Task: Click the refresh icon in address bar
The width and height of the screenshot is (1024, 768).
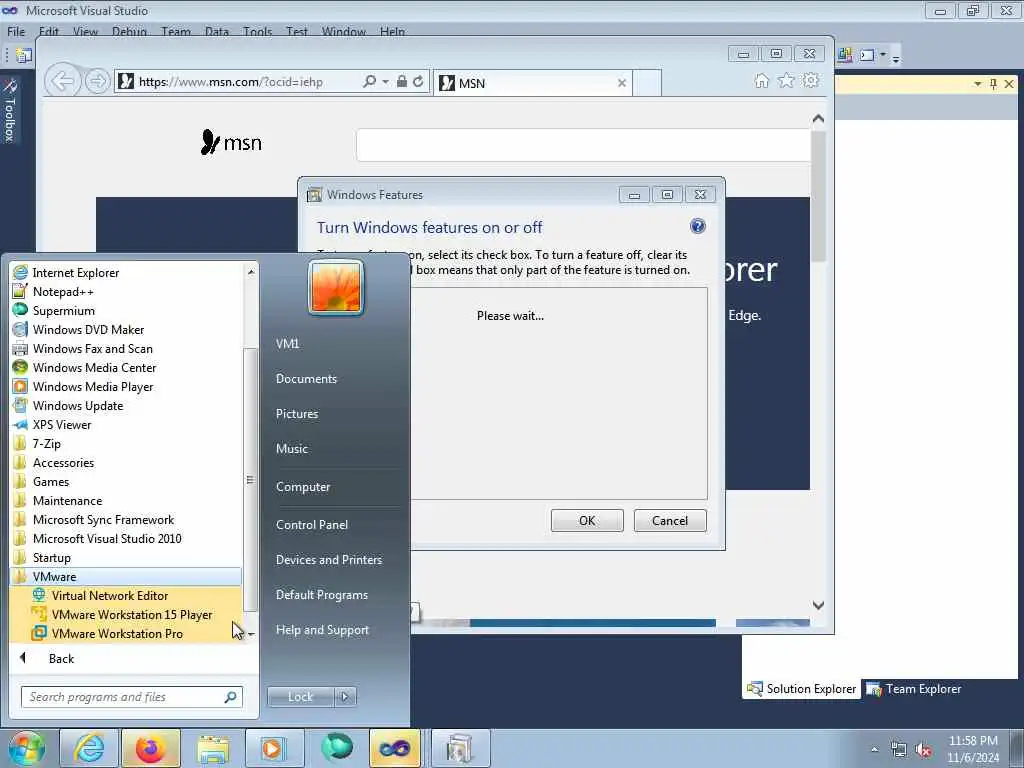Action: (418, 82)
